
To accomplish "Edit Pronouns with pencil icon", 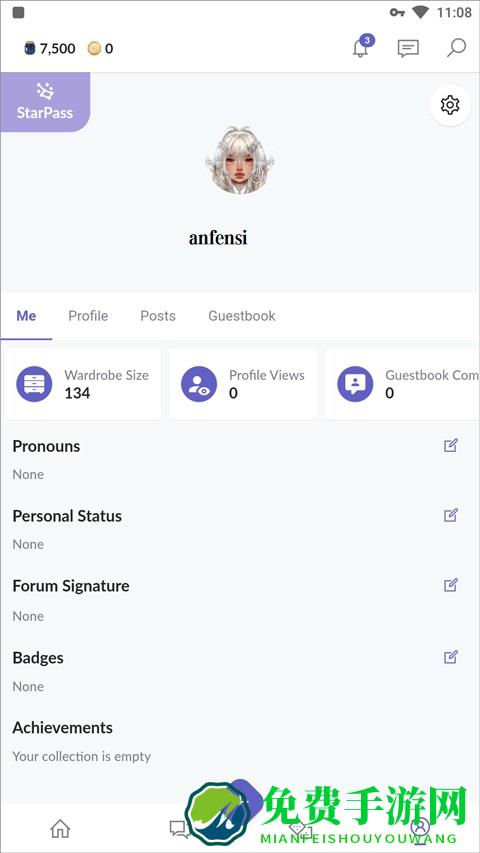I will pyautogui.click(x=451, y=446).
